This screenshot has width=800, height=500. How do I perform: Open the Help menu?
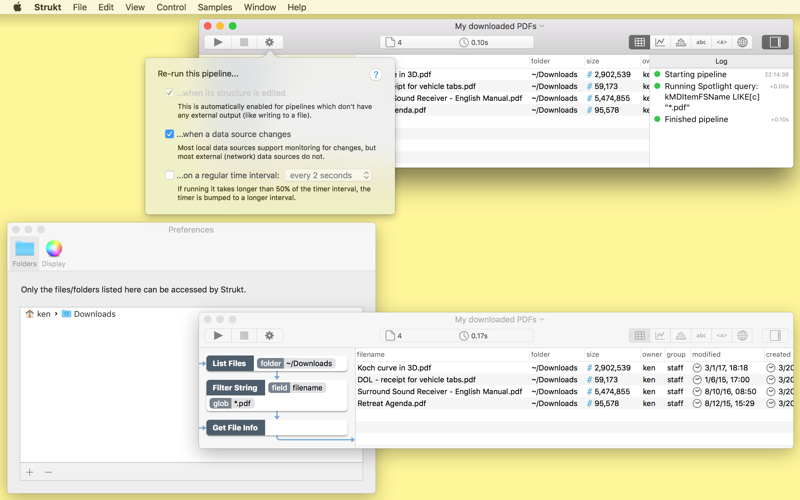tap(296, 7)
